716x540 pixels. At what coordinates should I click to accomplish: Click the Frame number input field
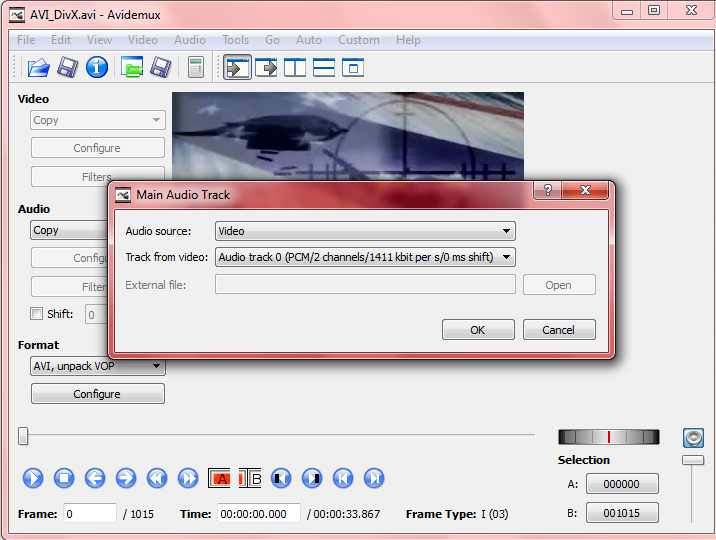(90, 514)
